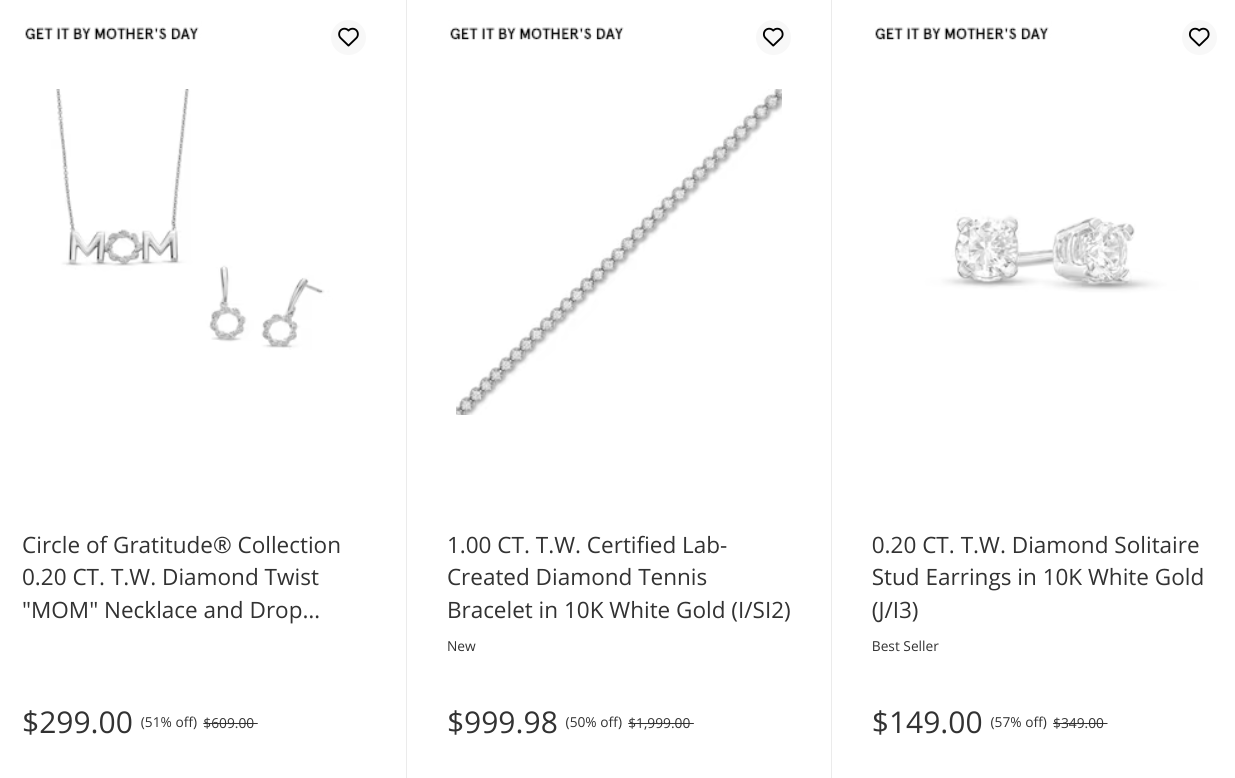Click the $299.00 sale price
The width and height of the screenshot is (1235, 778).
[x=77, y=721]
